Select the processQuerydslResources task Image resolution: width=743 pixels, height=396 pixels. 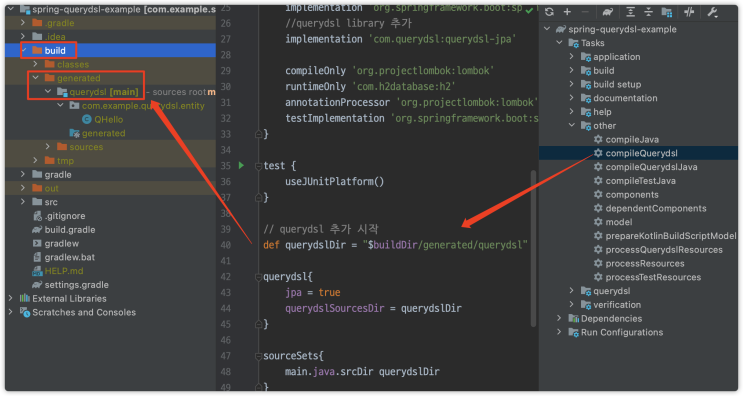[664, 250]
